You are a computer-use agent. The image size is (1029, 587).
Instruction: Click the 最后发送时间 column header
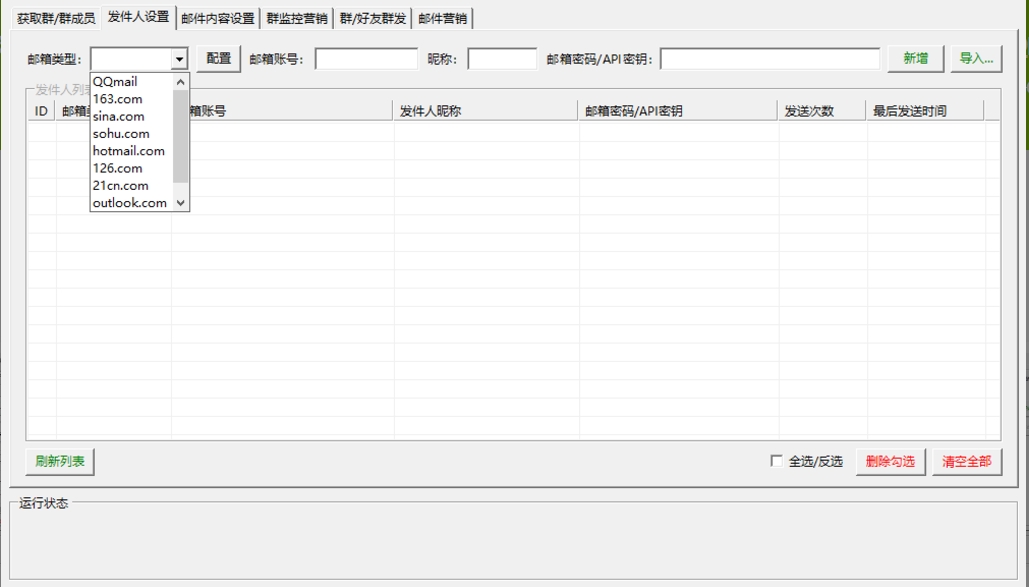tap(925, 111)
